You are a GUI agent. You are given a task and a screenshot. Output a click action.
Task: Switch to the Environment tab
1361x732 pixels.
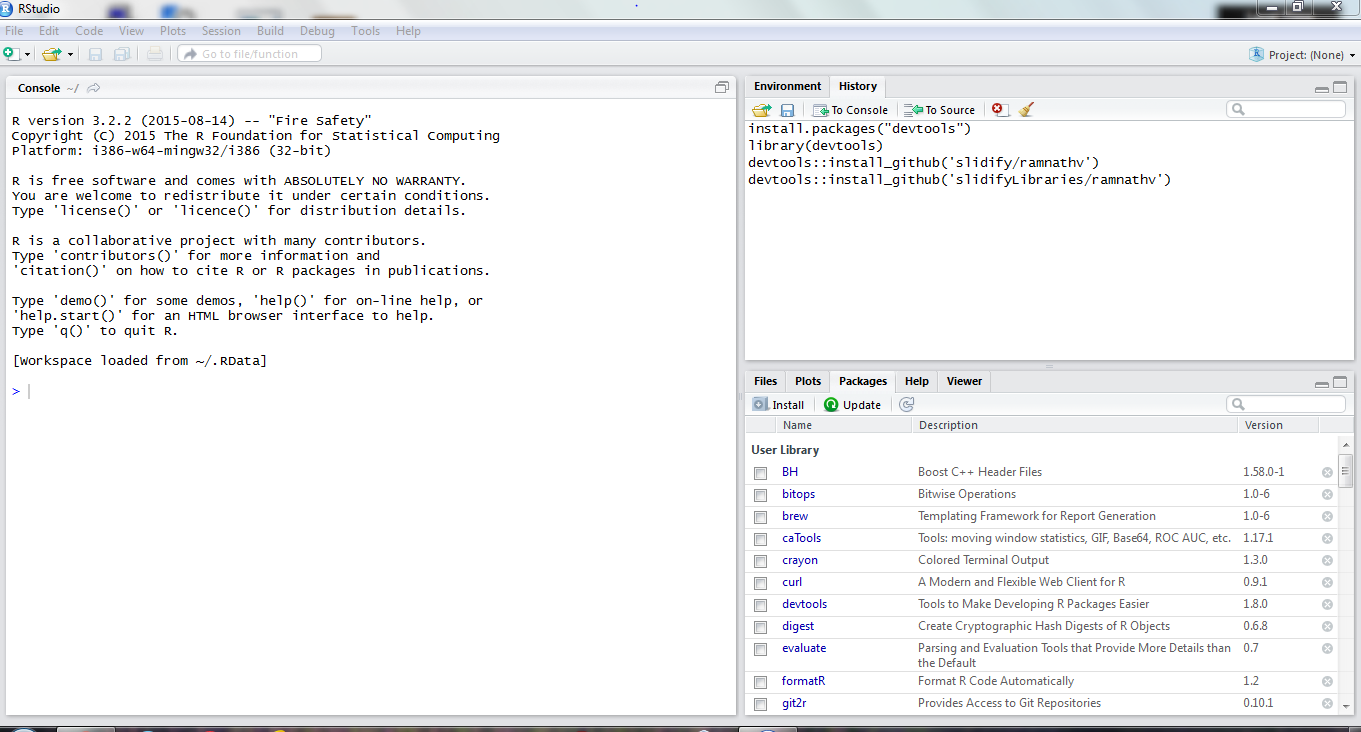(787, 87)
